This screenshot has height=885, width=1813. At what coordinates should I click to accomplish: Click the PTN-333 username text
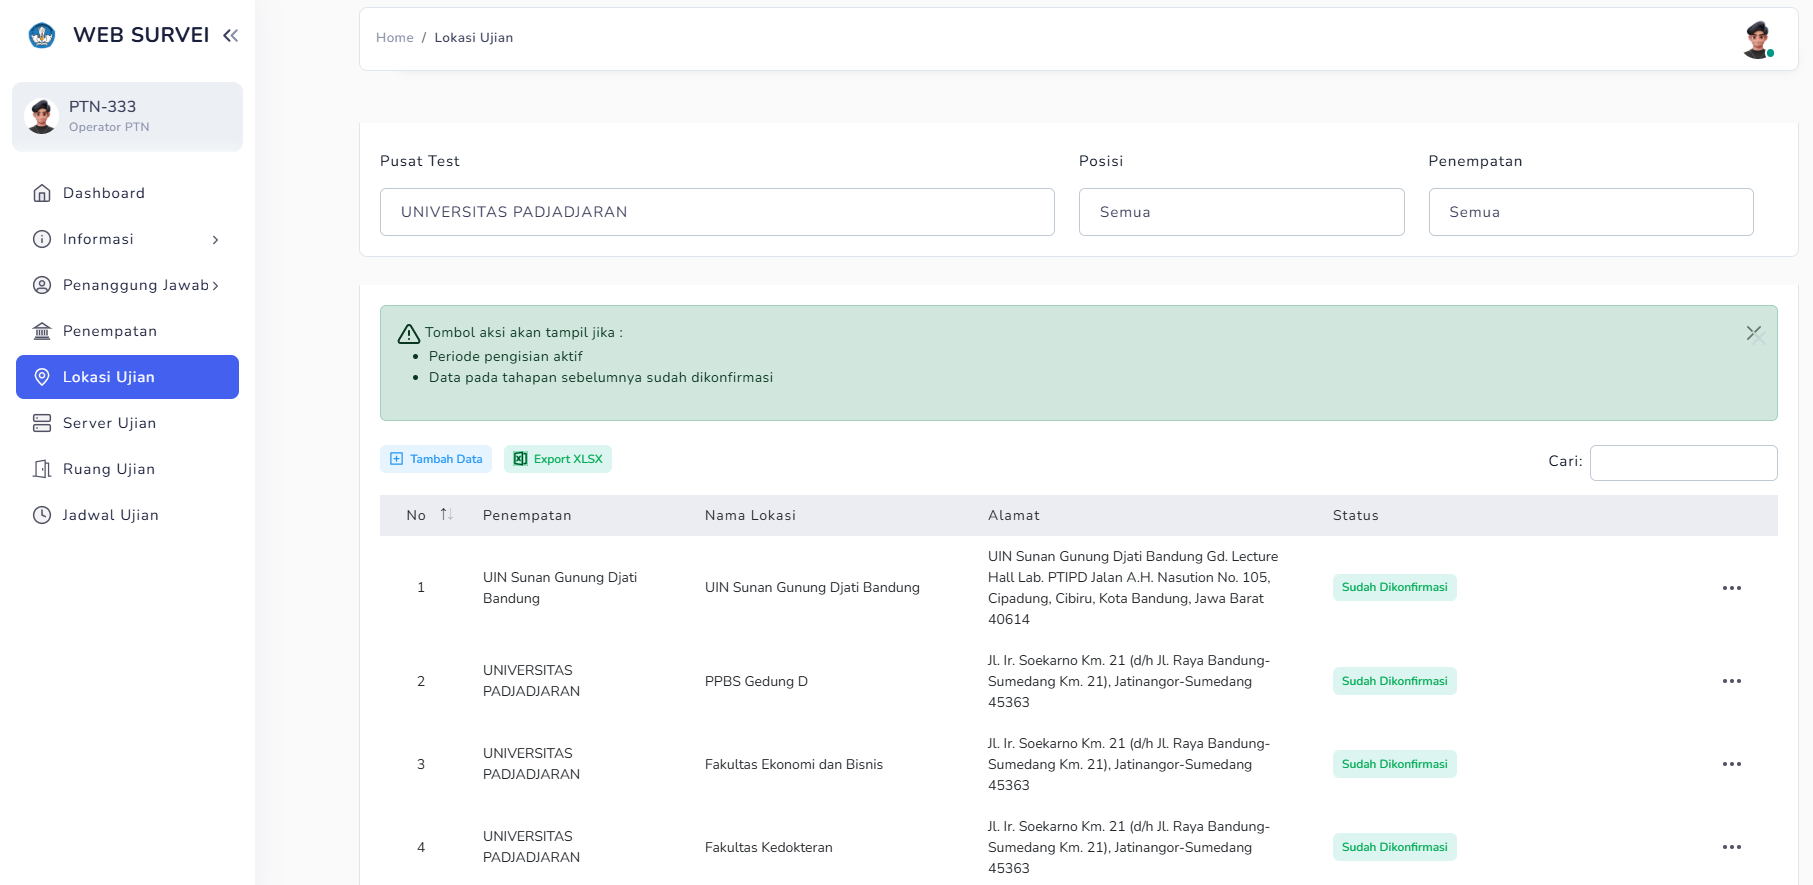pyautogui.click(x=102, y=107)
